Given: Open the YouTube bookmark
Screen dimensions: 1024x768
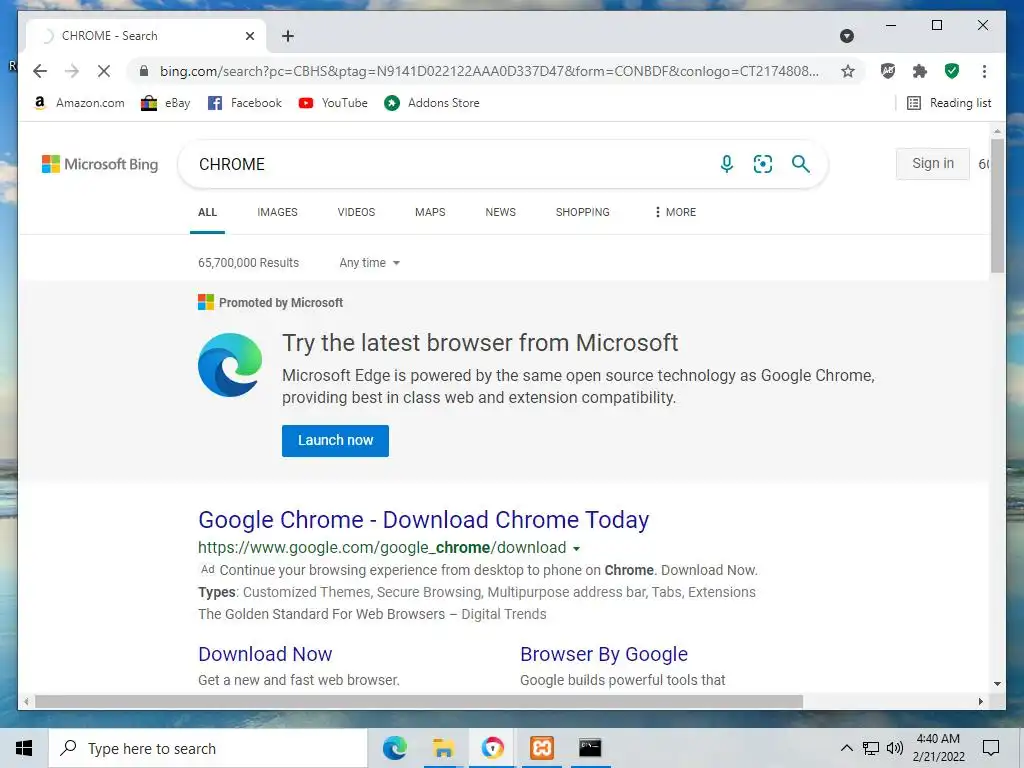Looking at the screenshot, I should click(x=333, y=103).
